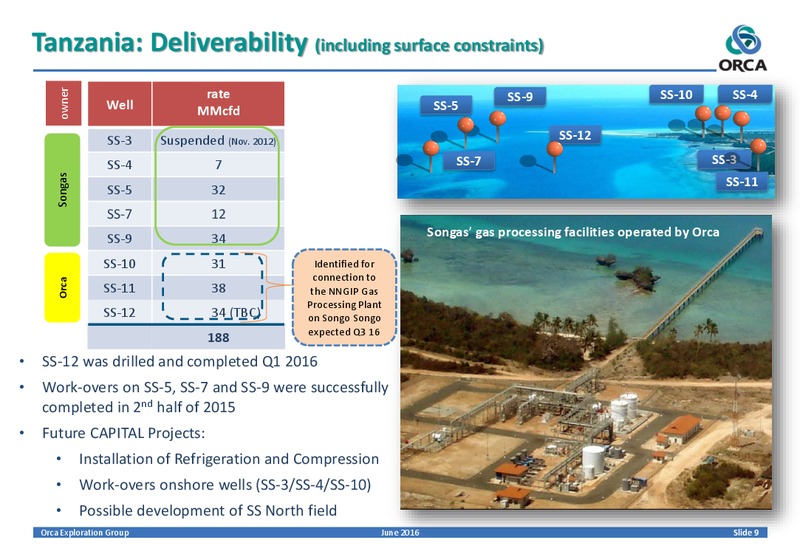Click the NNGIP Gas Processing Plant callout
The image size is (800, 554).
click(344, 298)
